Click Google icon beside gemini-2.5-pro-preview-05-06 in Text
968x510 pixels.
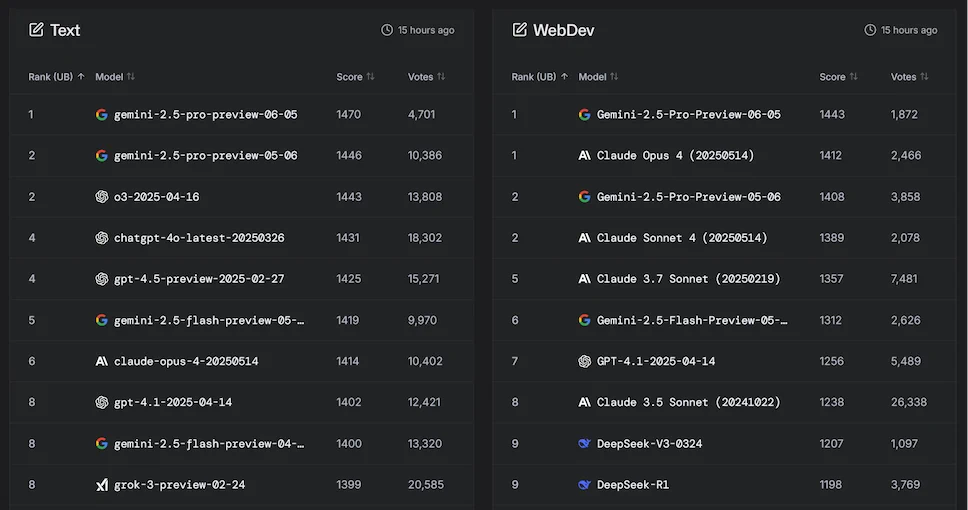click(102, 156)
